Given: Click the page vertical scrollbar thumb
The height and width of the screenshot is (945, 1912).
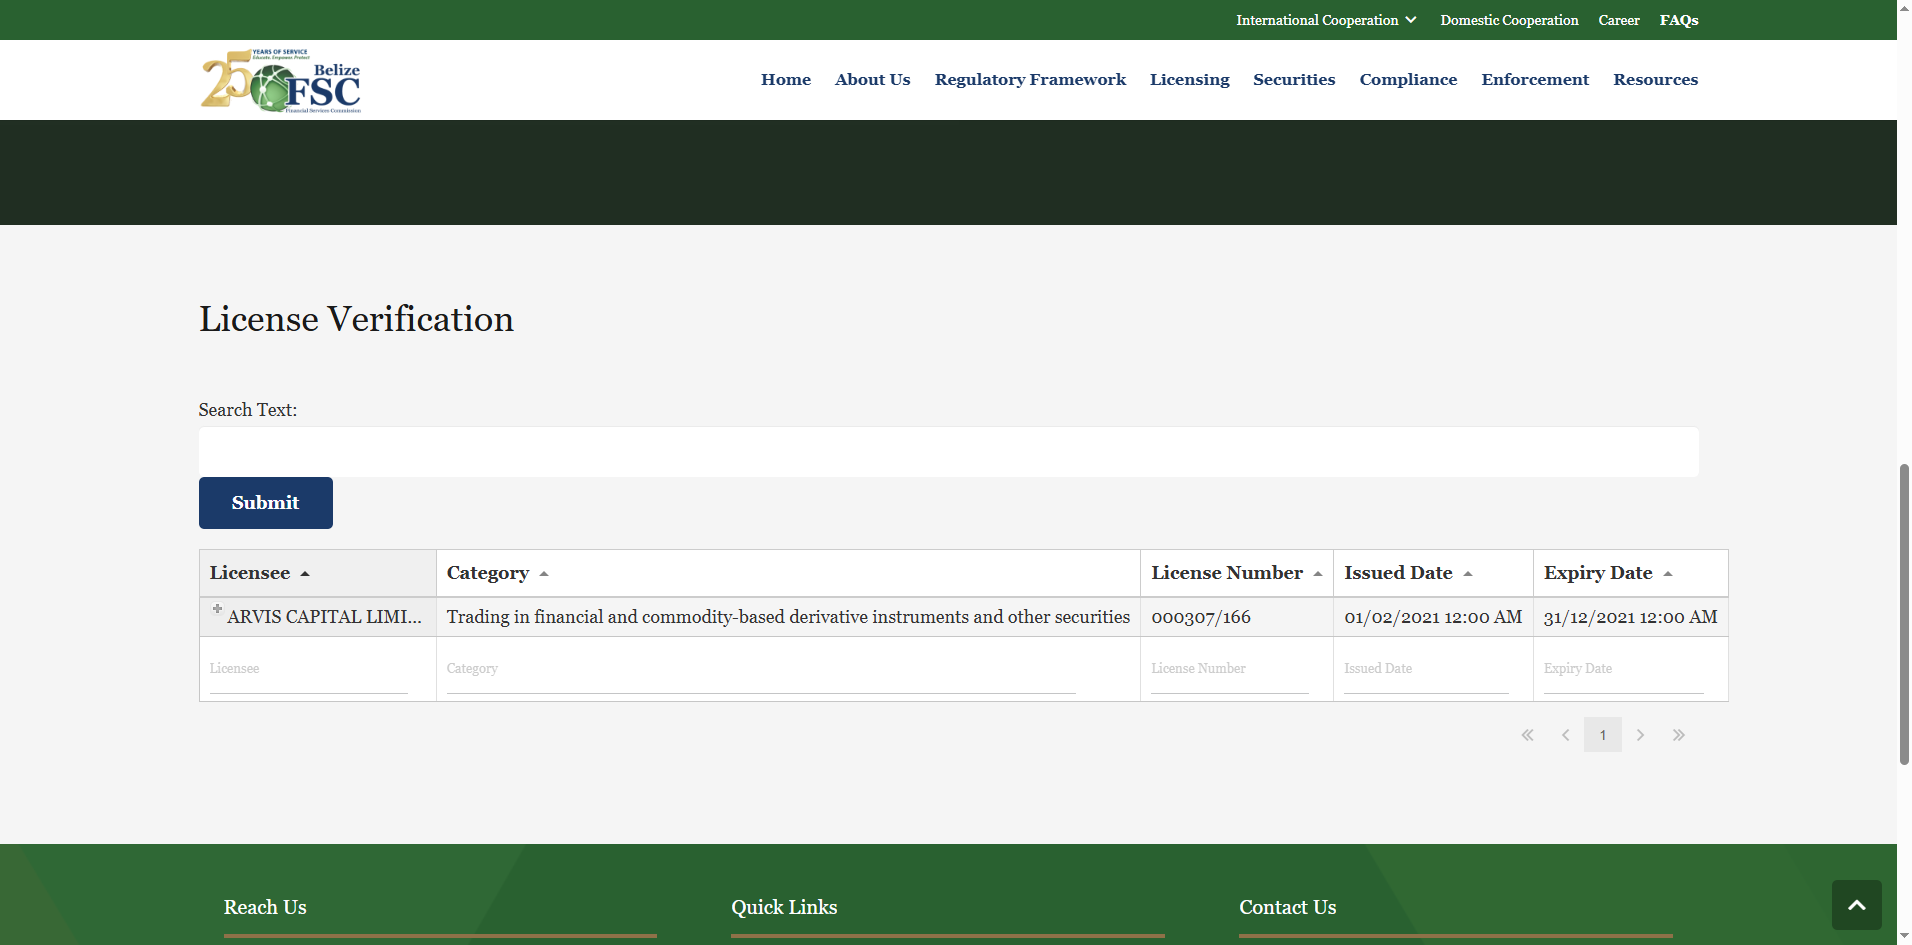Looking at the screenshot, I should pos(1904,614).
